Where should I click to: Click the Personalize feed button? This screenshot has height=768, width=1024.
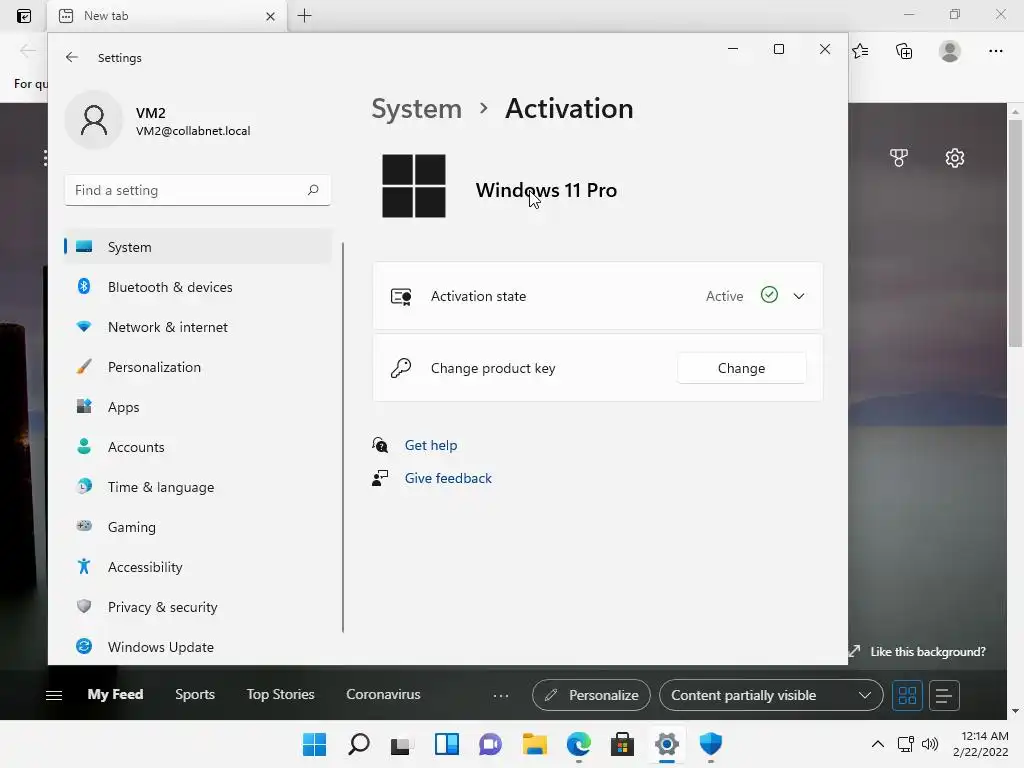click(x=591, y=695)
